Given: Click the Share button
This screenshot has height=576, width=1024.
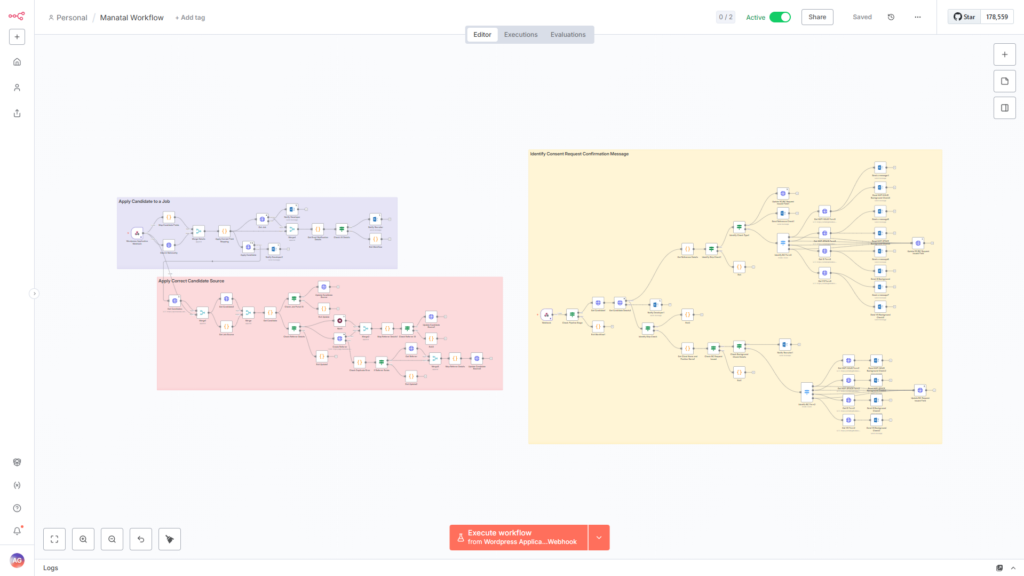Looking at the screenshot, I should point(817,17).
